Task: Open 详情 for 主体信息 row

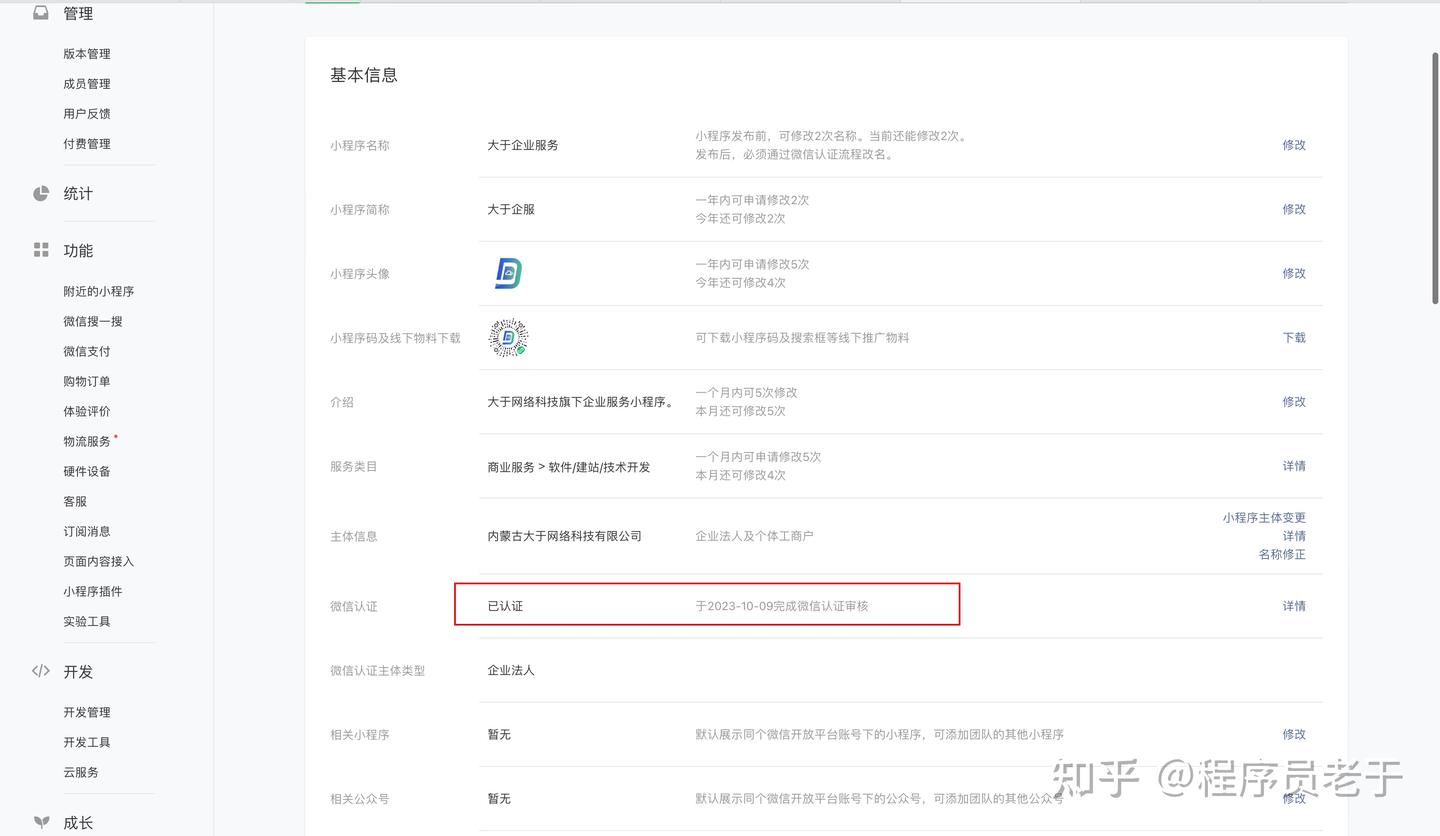Action: pyautogui.click(x=1294, y=536)
